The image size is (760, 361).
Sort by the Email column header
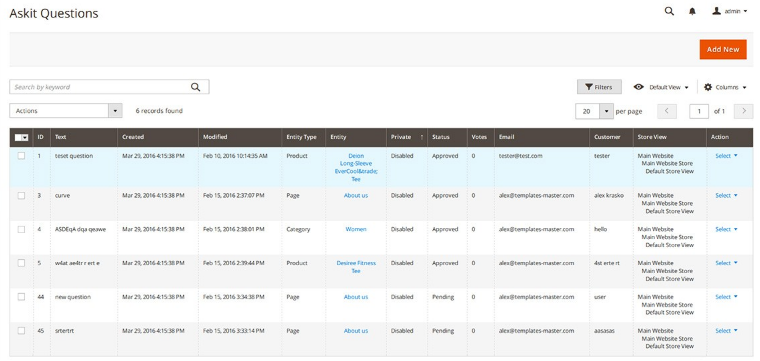[x=542, y=137]
